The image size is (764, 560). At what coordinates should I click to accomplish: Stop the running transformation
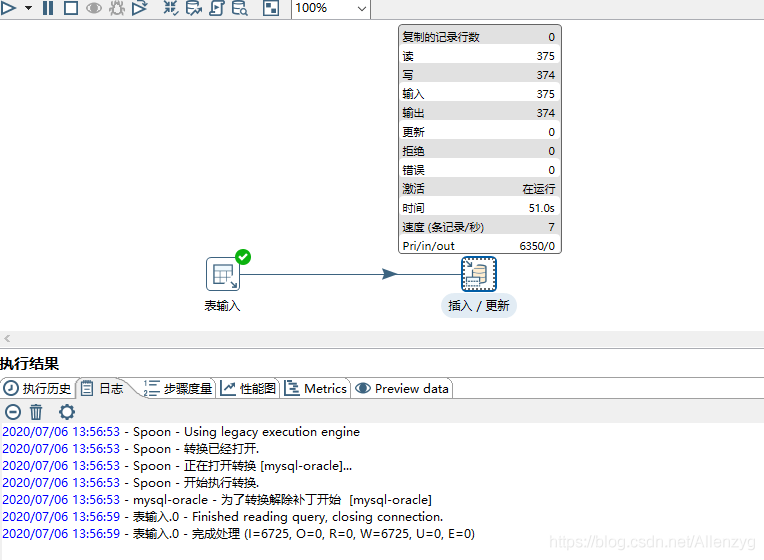(x=71, y=8)
